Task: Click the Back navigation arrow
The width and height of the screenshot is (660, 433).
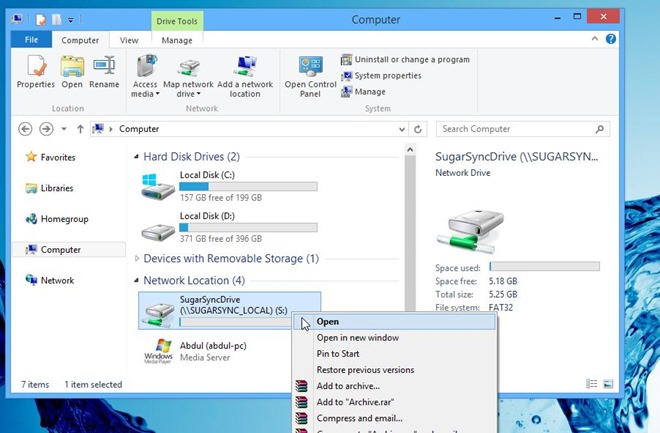Action: 25,129
